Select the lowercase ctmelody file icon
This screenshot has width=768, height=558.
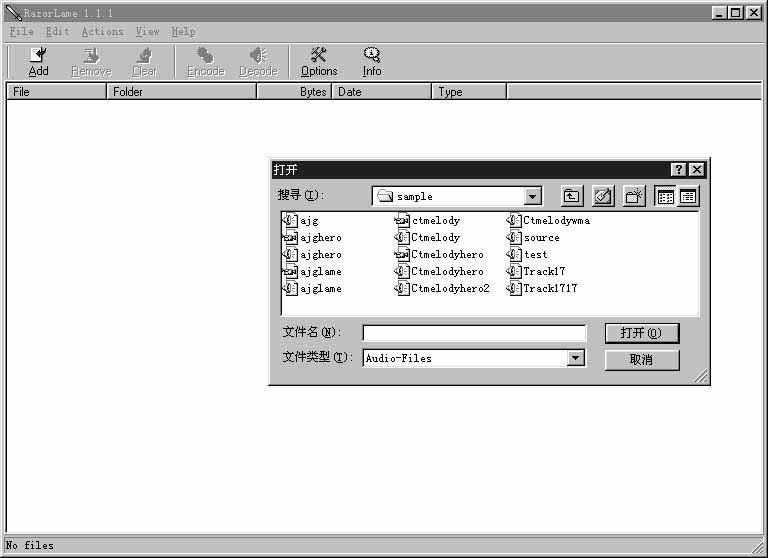point(402,220)
